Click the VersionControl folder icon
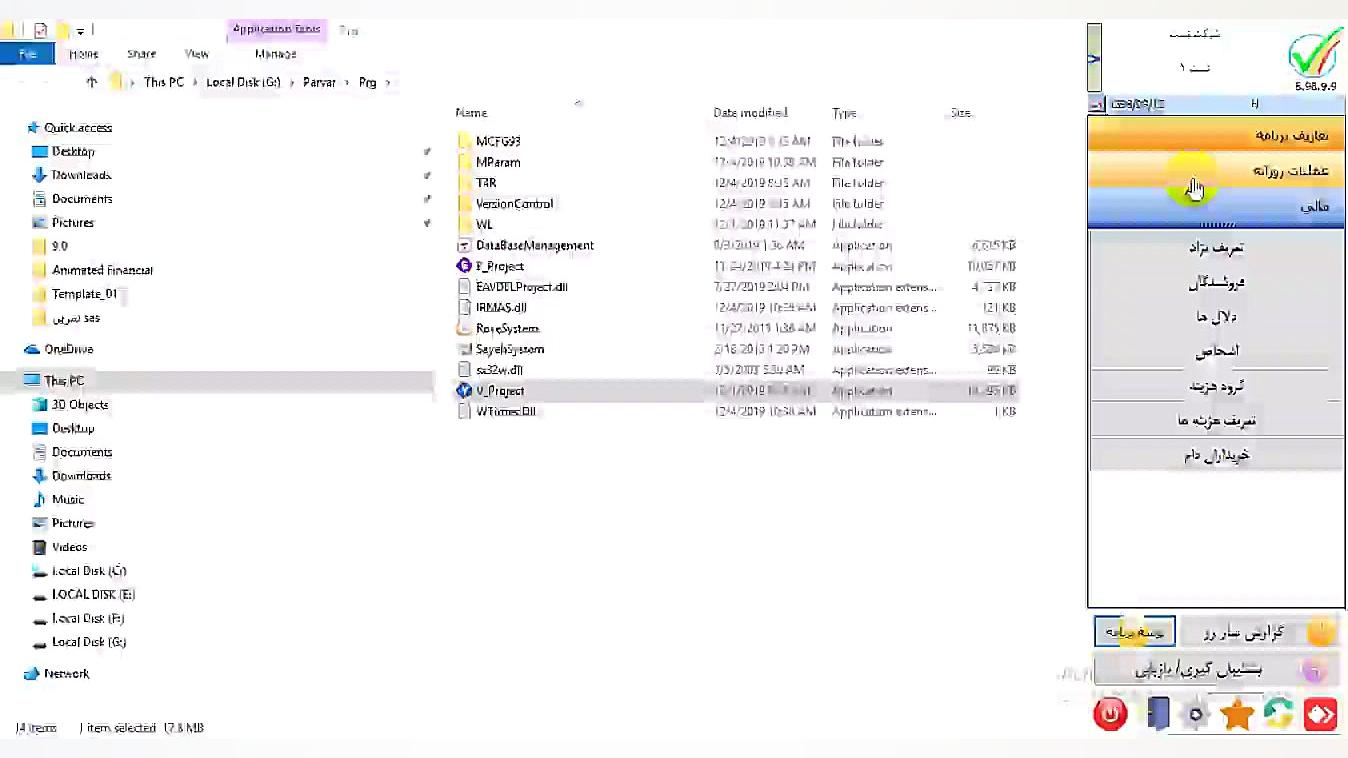Viewport: 1348px width, 758px height. click(464, 203)
